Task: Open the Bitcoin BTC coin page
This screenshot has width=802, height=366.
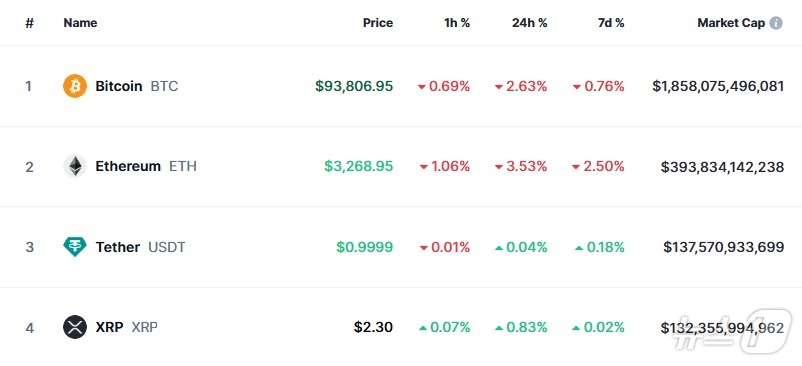Action: tap(137, 86)
